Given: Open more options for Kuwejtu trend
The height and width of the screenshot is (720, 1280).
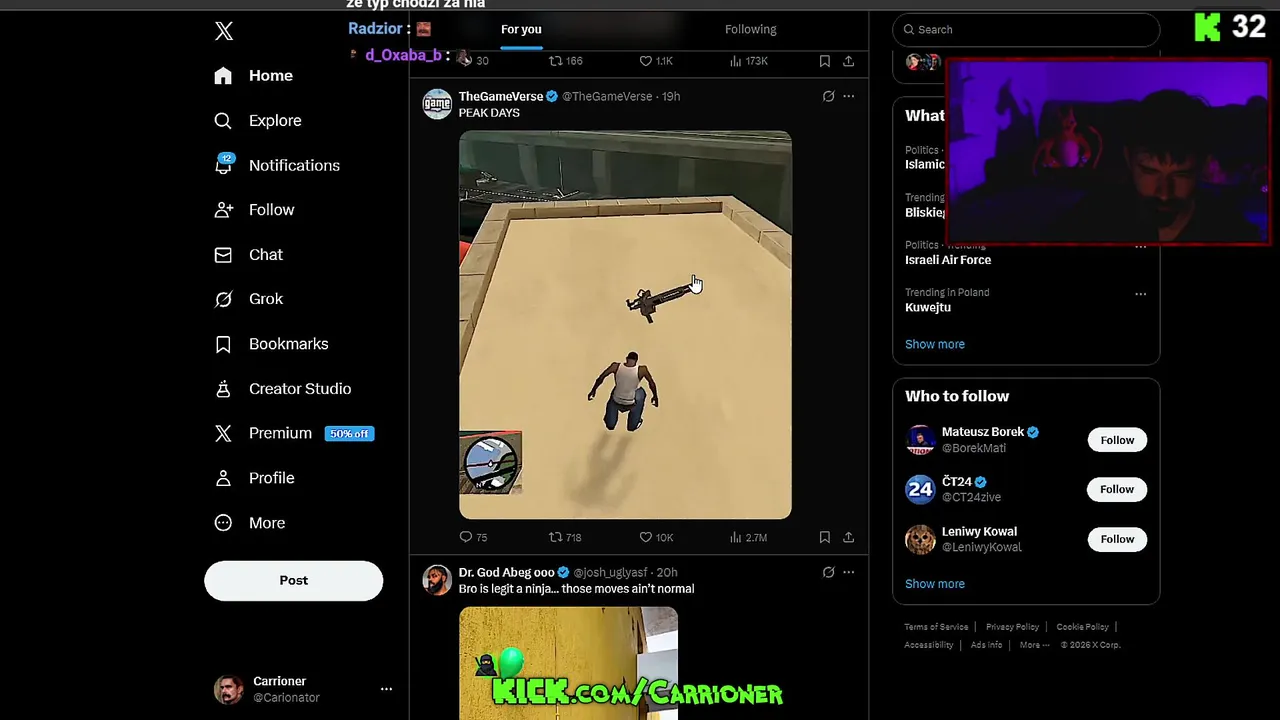Looking at the screenshot, I should click(x=1140, y=294).
